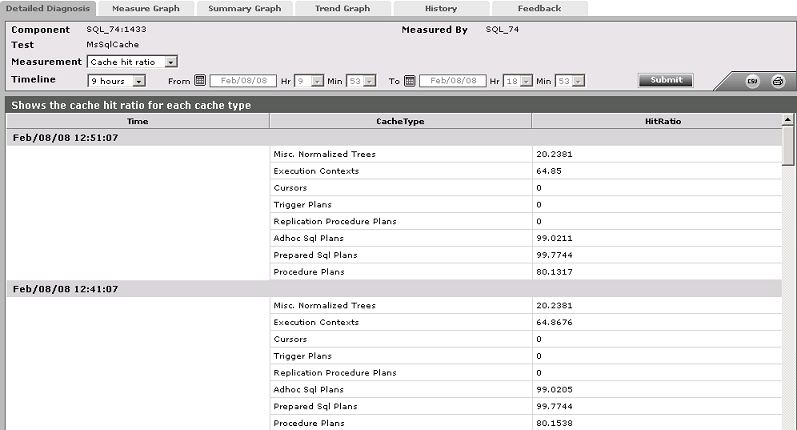Click the vertical scrollbar thumb

788,145
